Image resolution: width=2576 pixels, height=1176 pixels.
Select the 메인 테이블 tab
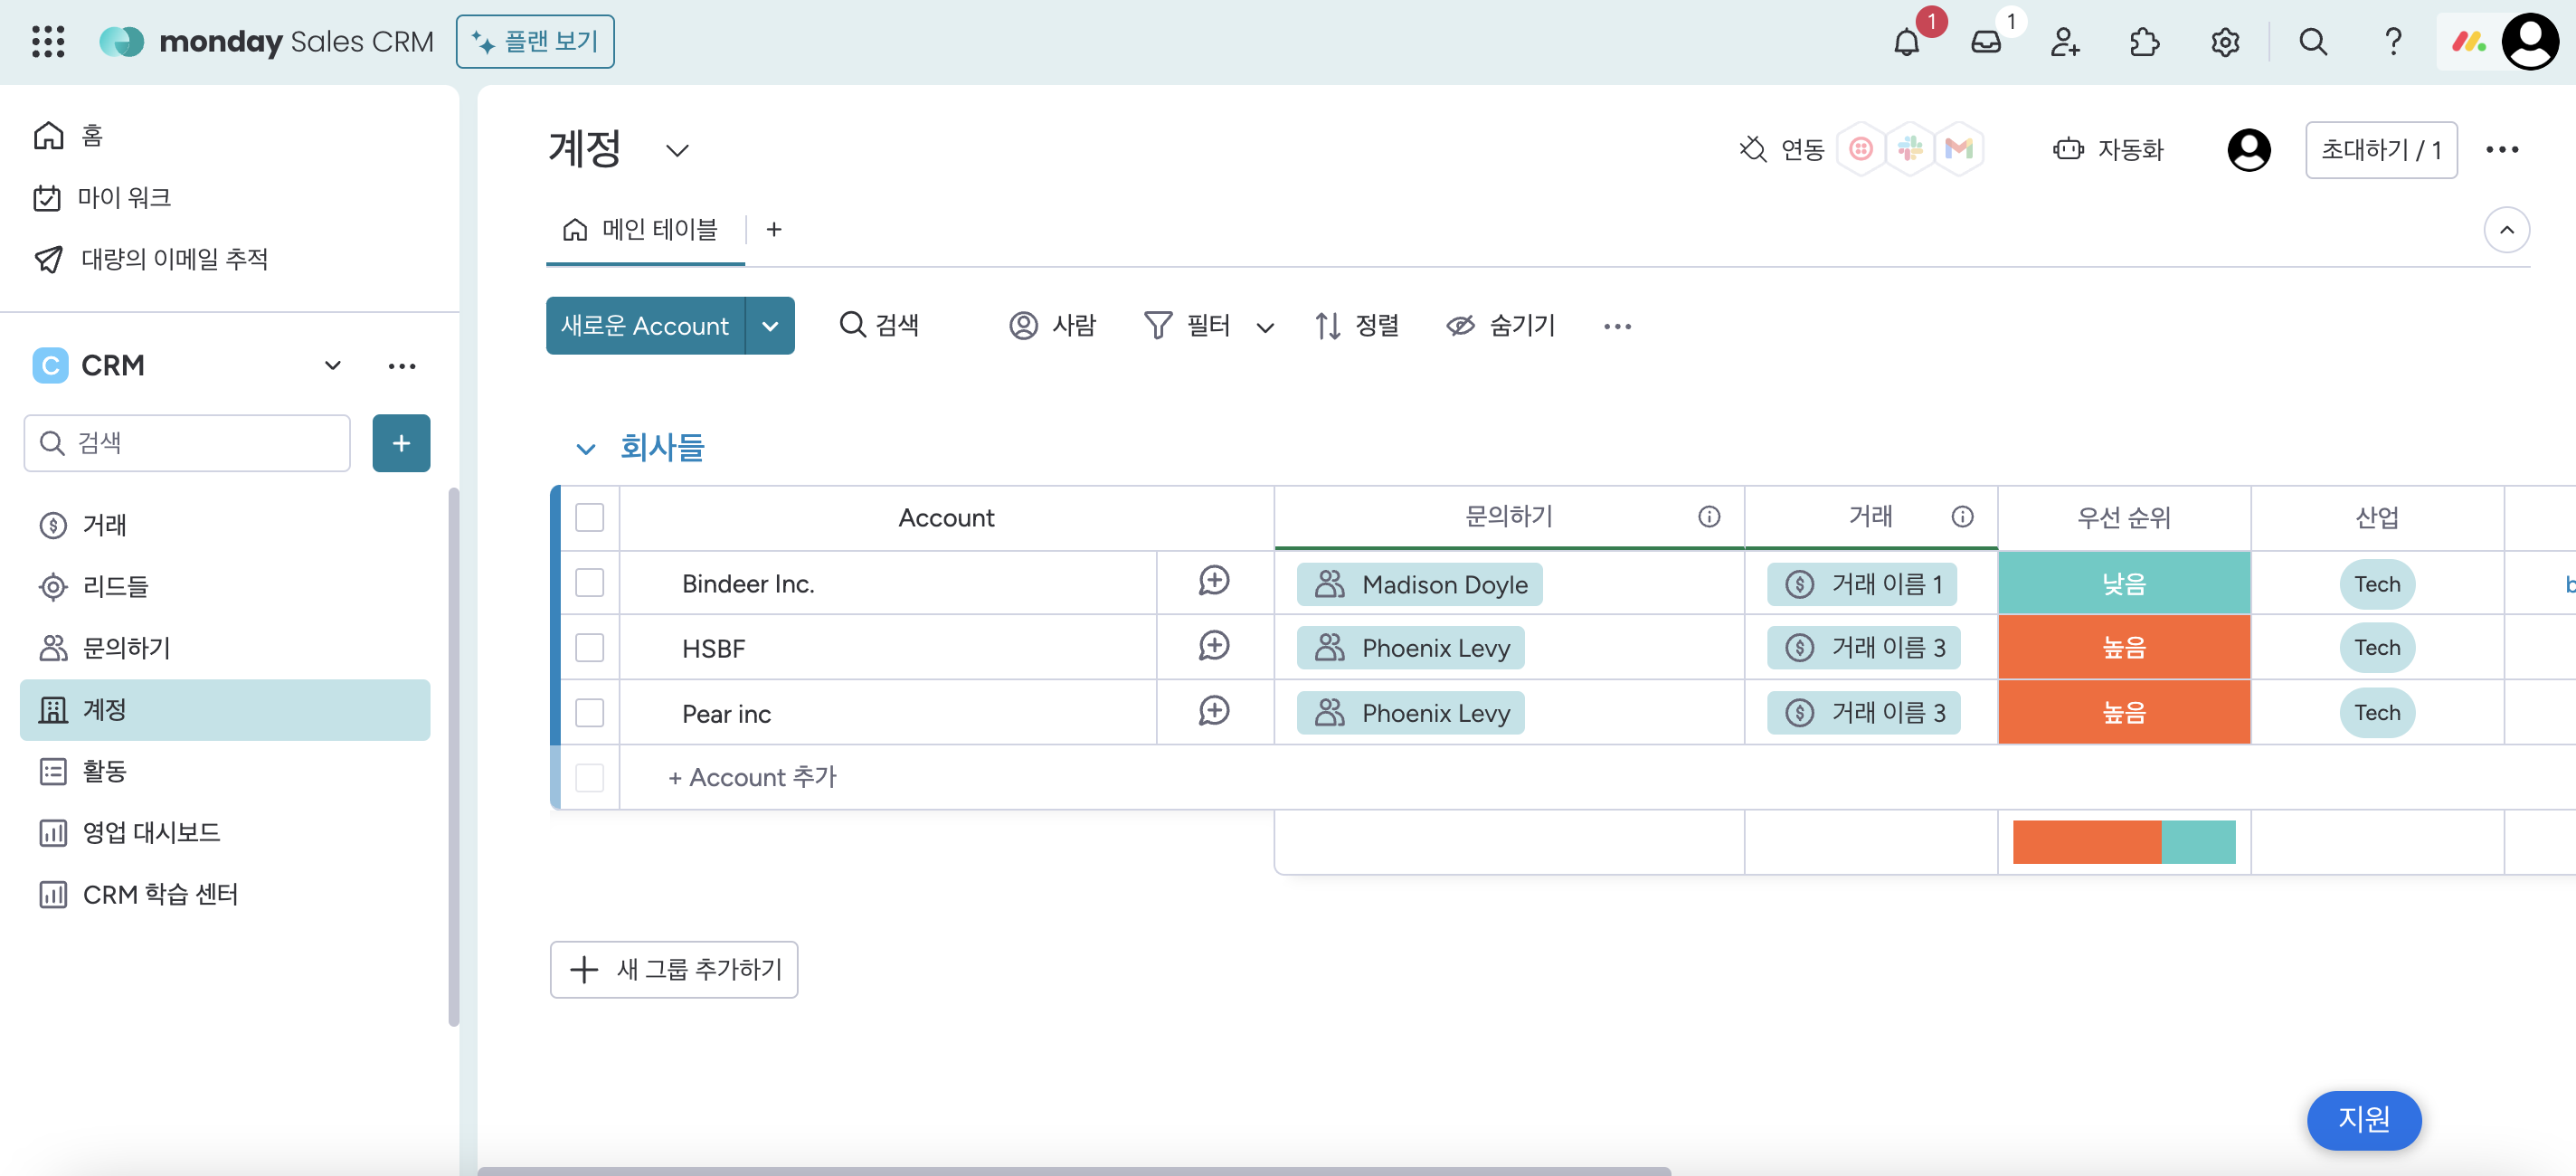[x=643, y=230]
